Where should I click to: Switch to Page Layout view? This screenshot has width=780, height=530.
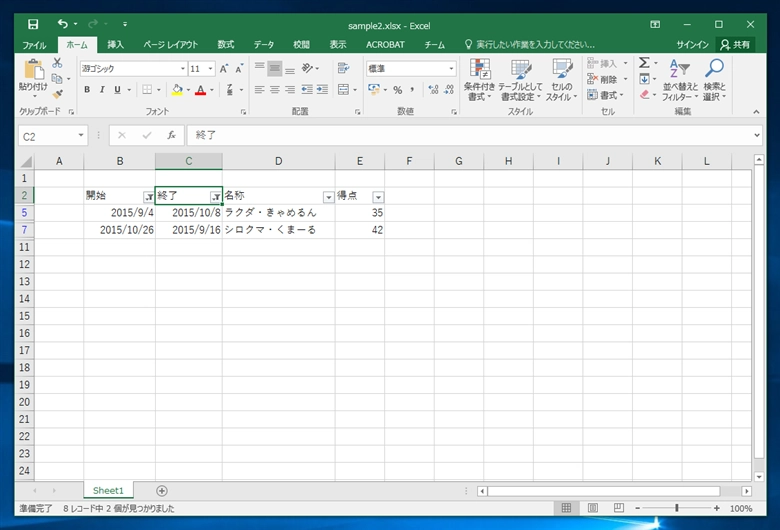coord(593,508)
